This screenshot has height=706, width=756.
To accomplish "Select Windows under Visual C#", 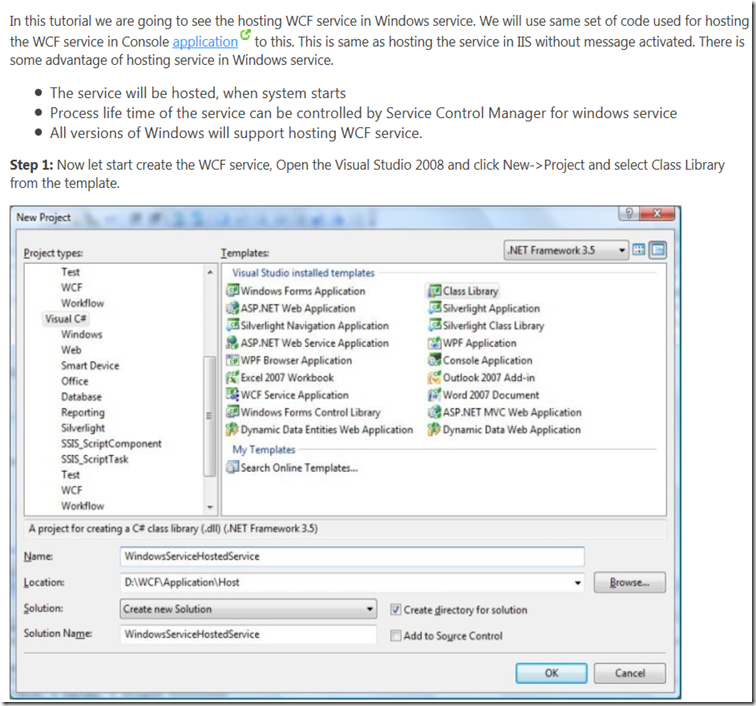I will [81, 334].
